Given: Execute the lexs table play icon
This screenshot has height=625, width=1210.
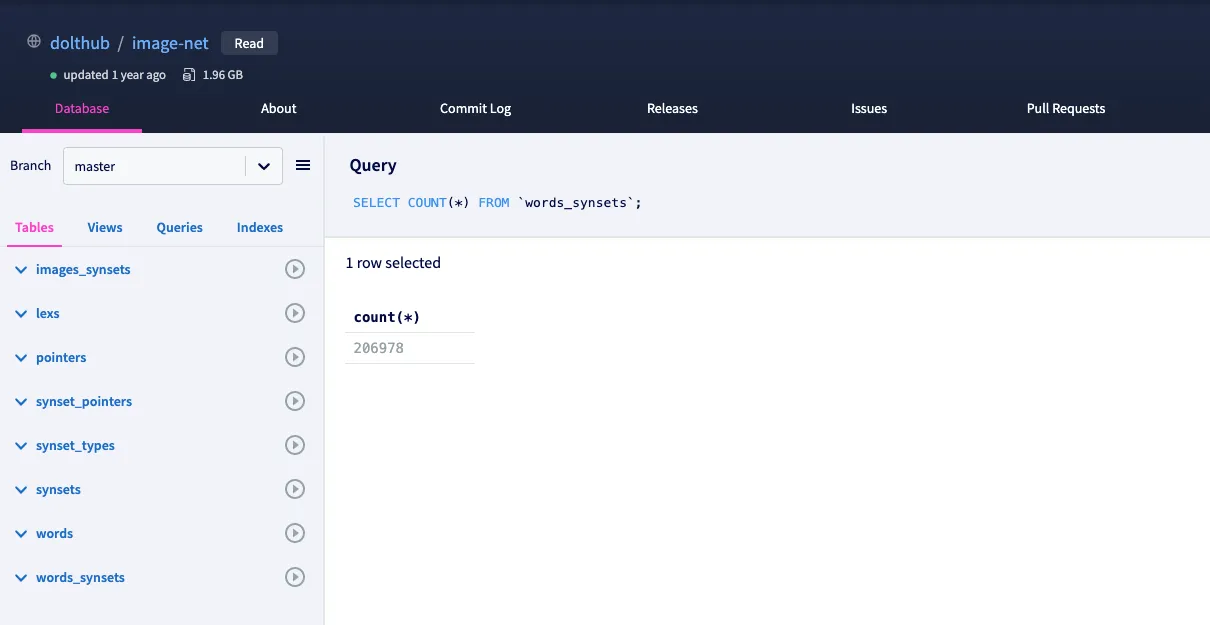Looking at the screenshot, I should click(294, 312).
